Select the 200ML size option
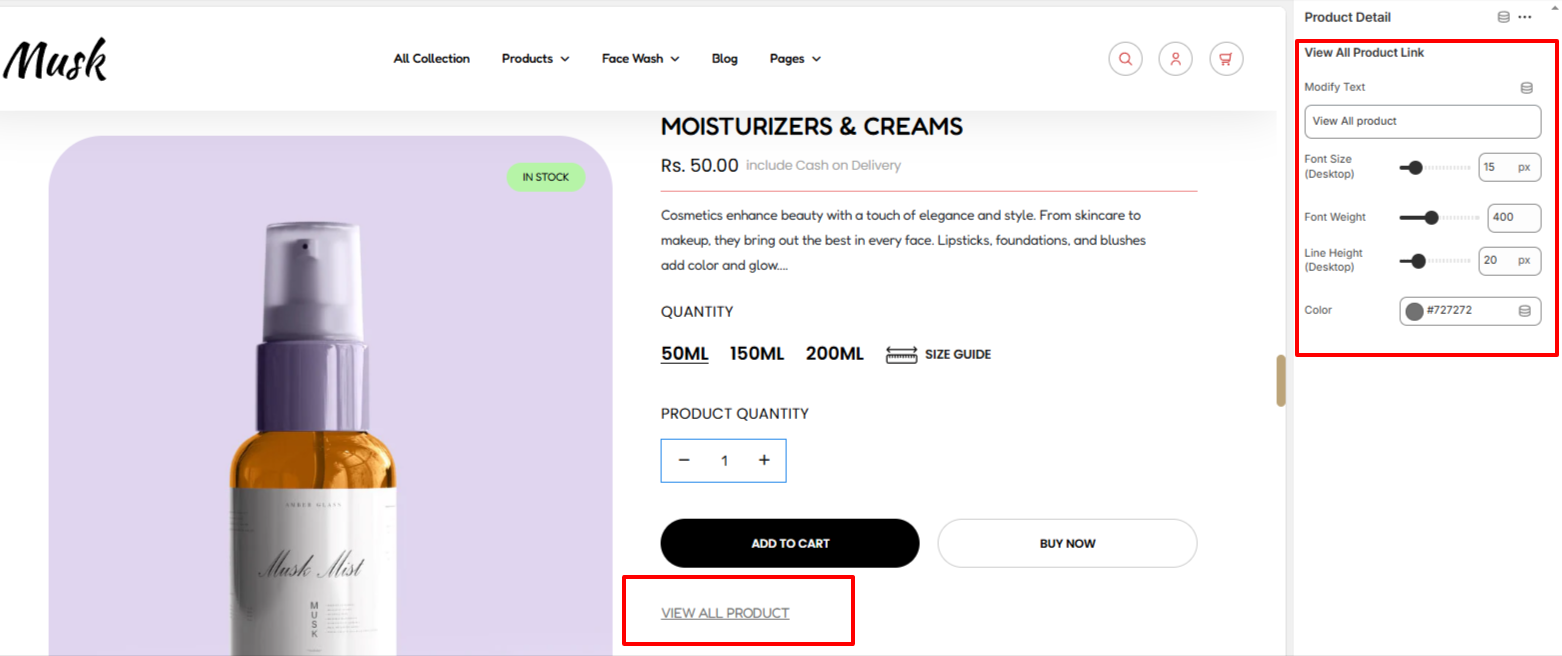1562x656 pixels. click(x=834, y=354)
